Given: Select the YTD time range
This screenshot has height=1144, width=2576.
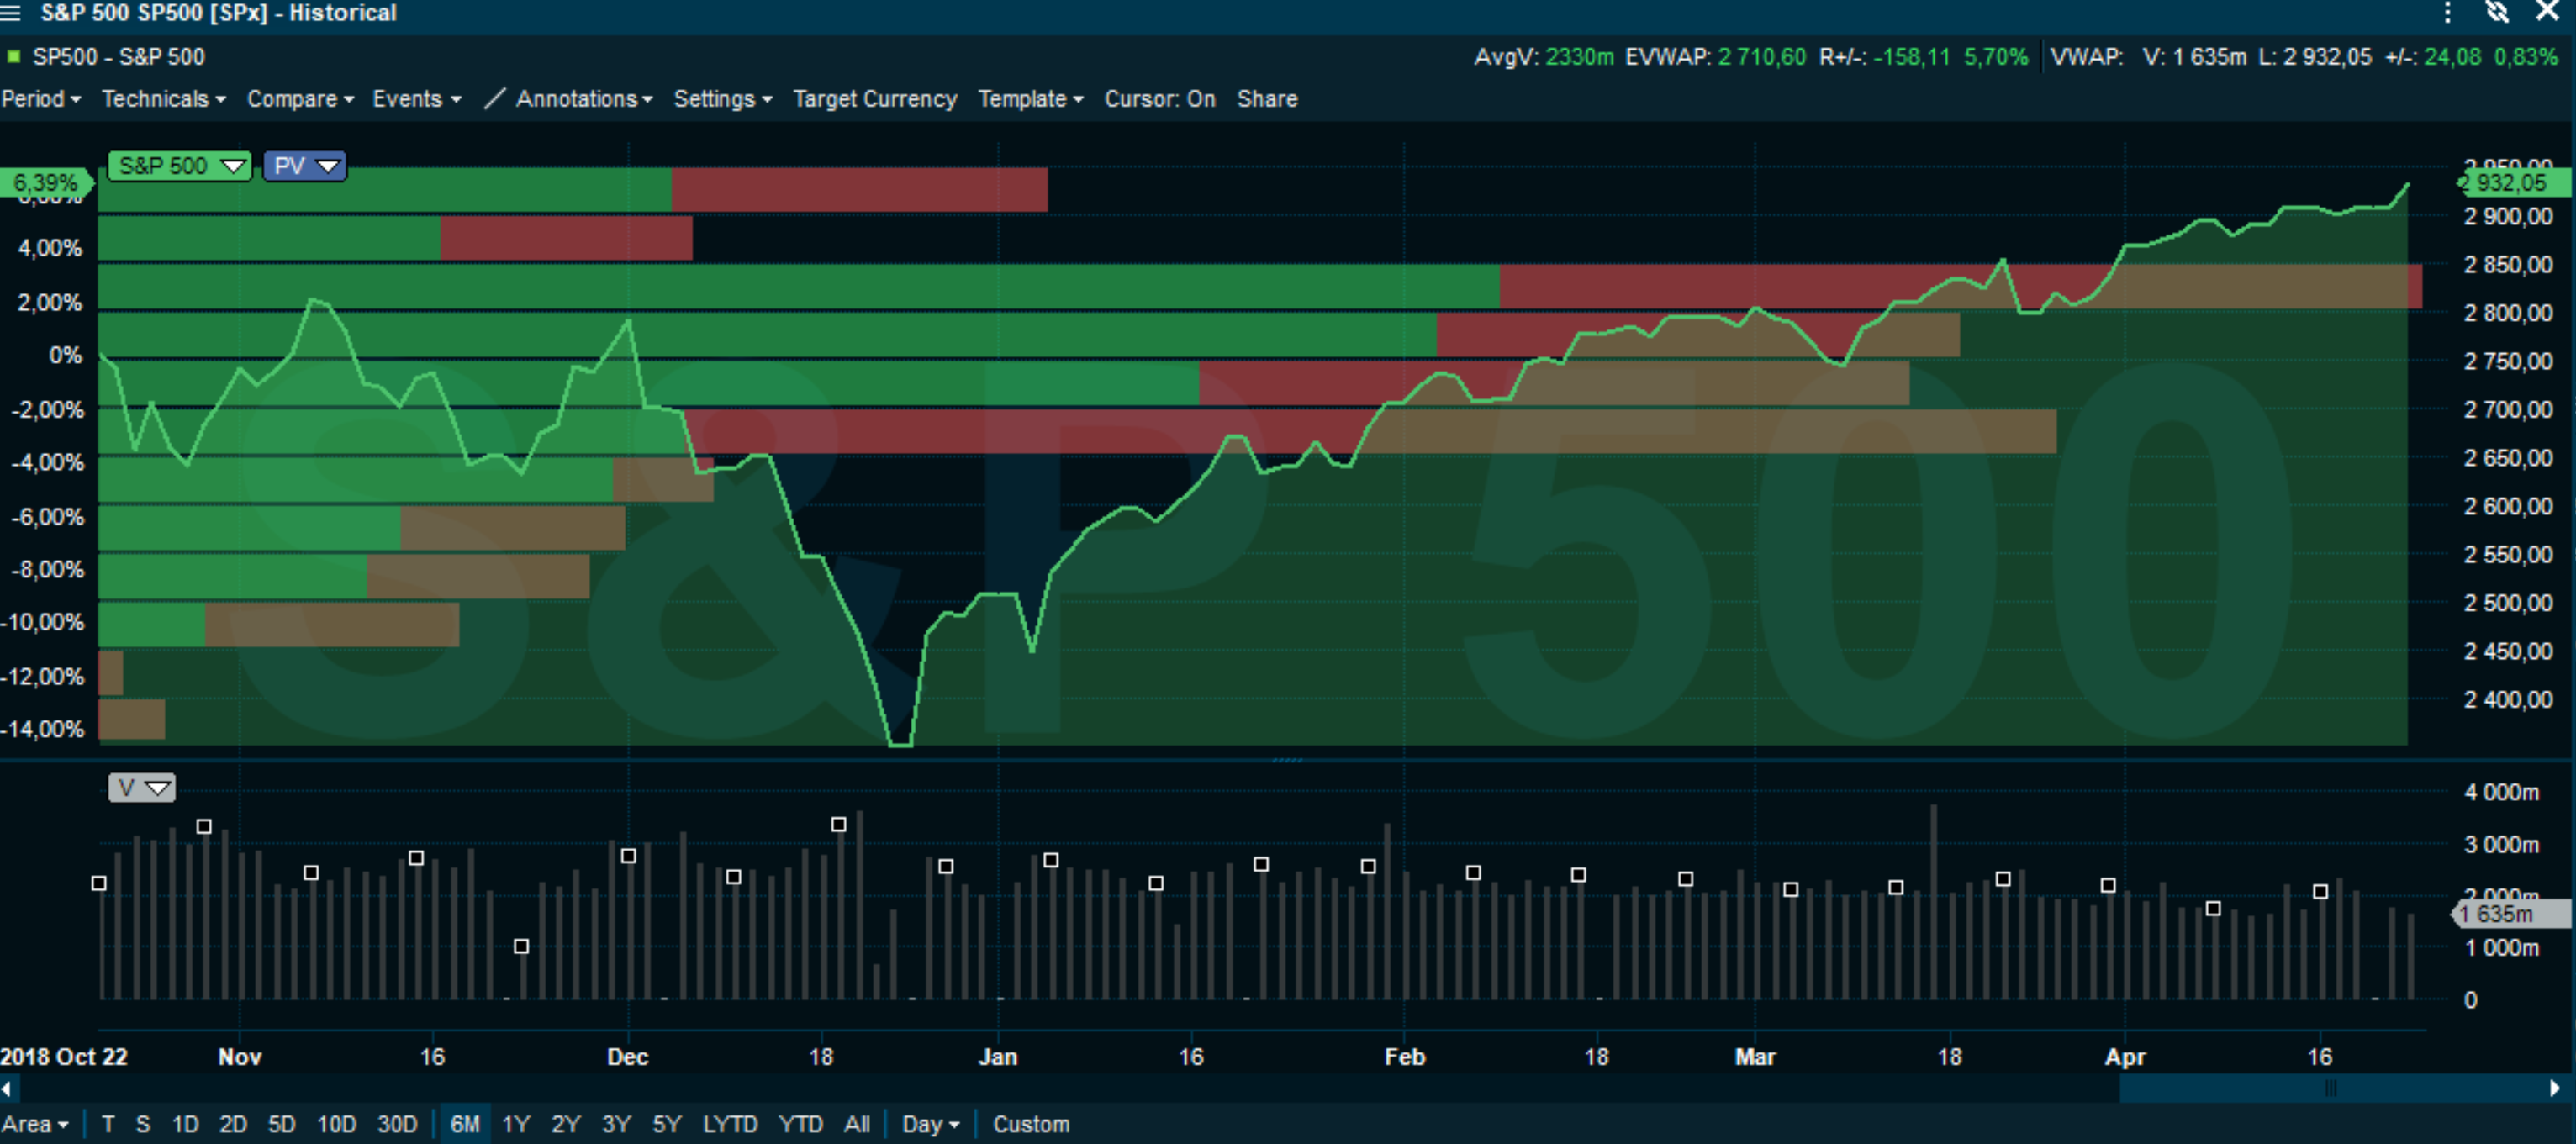Looking at the screenshot, I should point(800,1124).
